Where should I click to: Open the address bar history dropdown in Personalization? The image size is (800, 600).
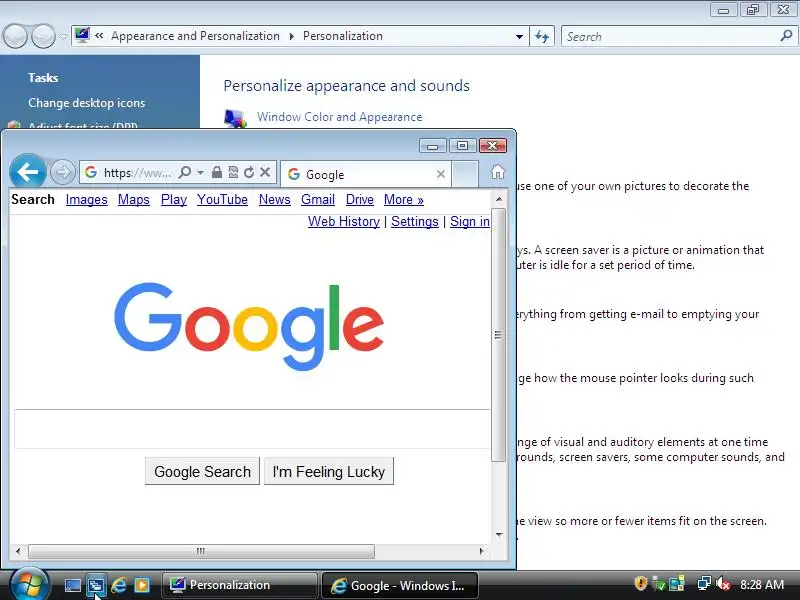pyautogui.click(x=519, y=37)
